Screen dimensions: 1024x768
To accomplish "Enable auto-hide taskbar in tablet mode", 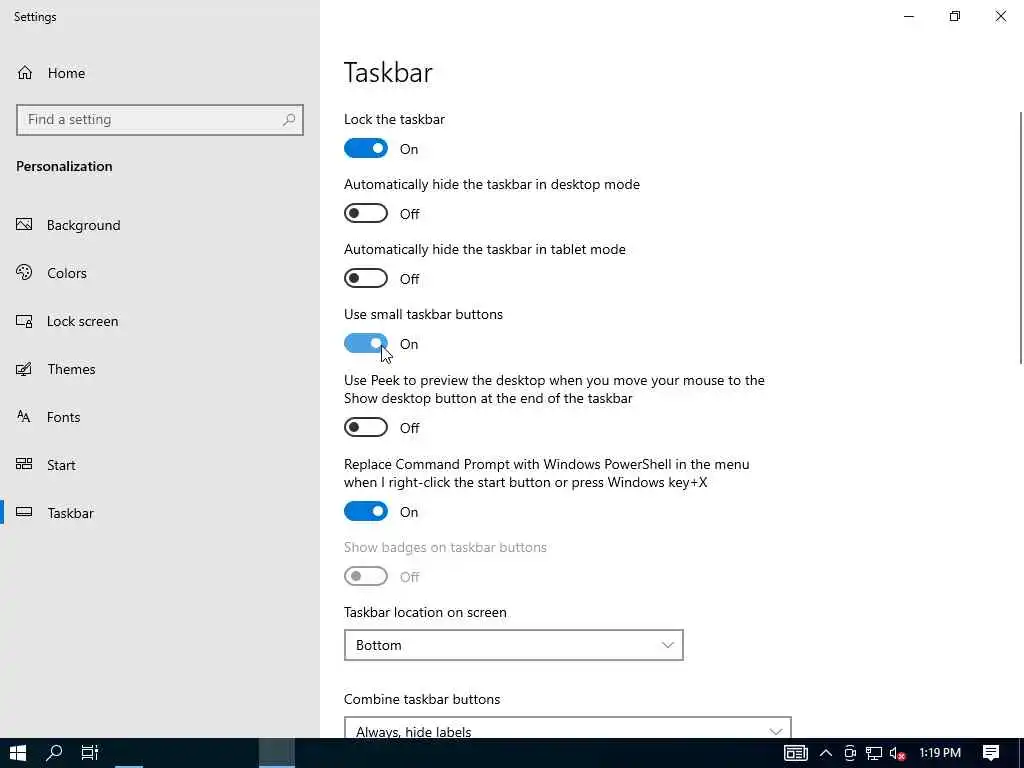I will (x=366, y=278).
